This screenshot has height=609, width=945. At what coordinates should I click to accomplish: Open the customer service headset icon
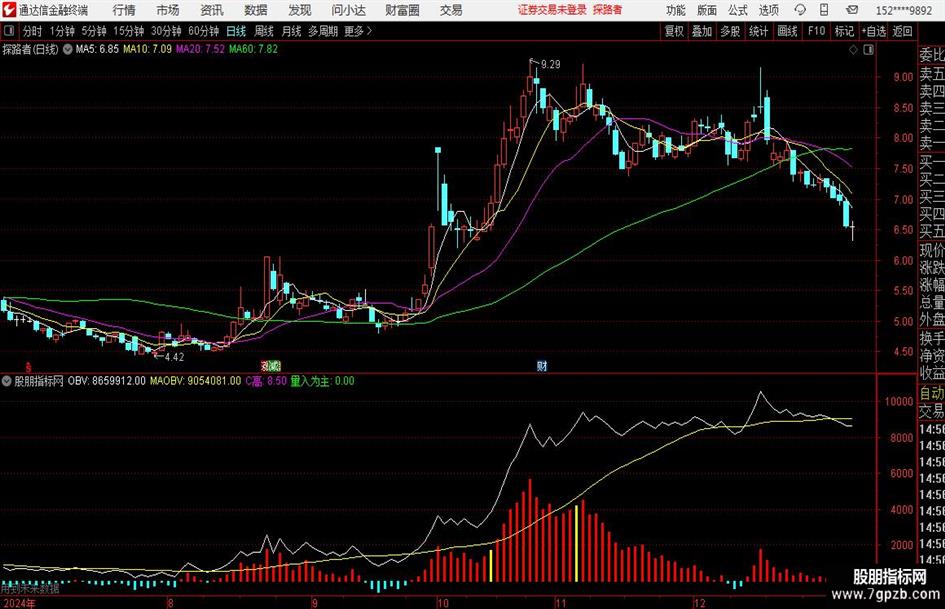800,10
